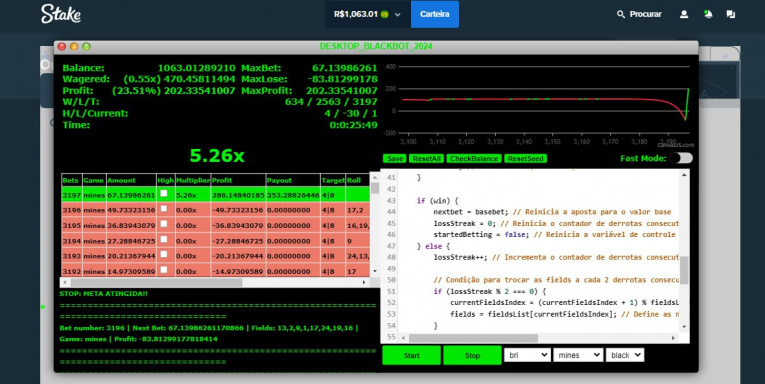Screen dimensions: 765x384
Task: Click the Save button
Action: pos(395,159)
